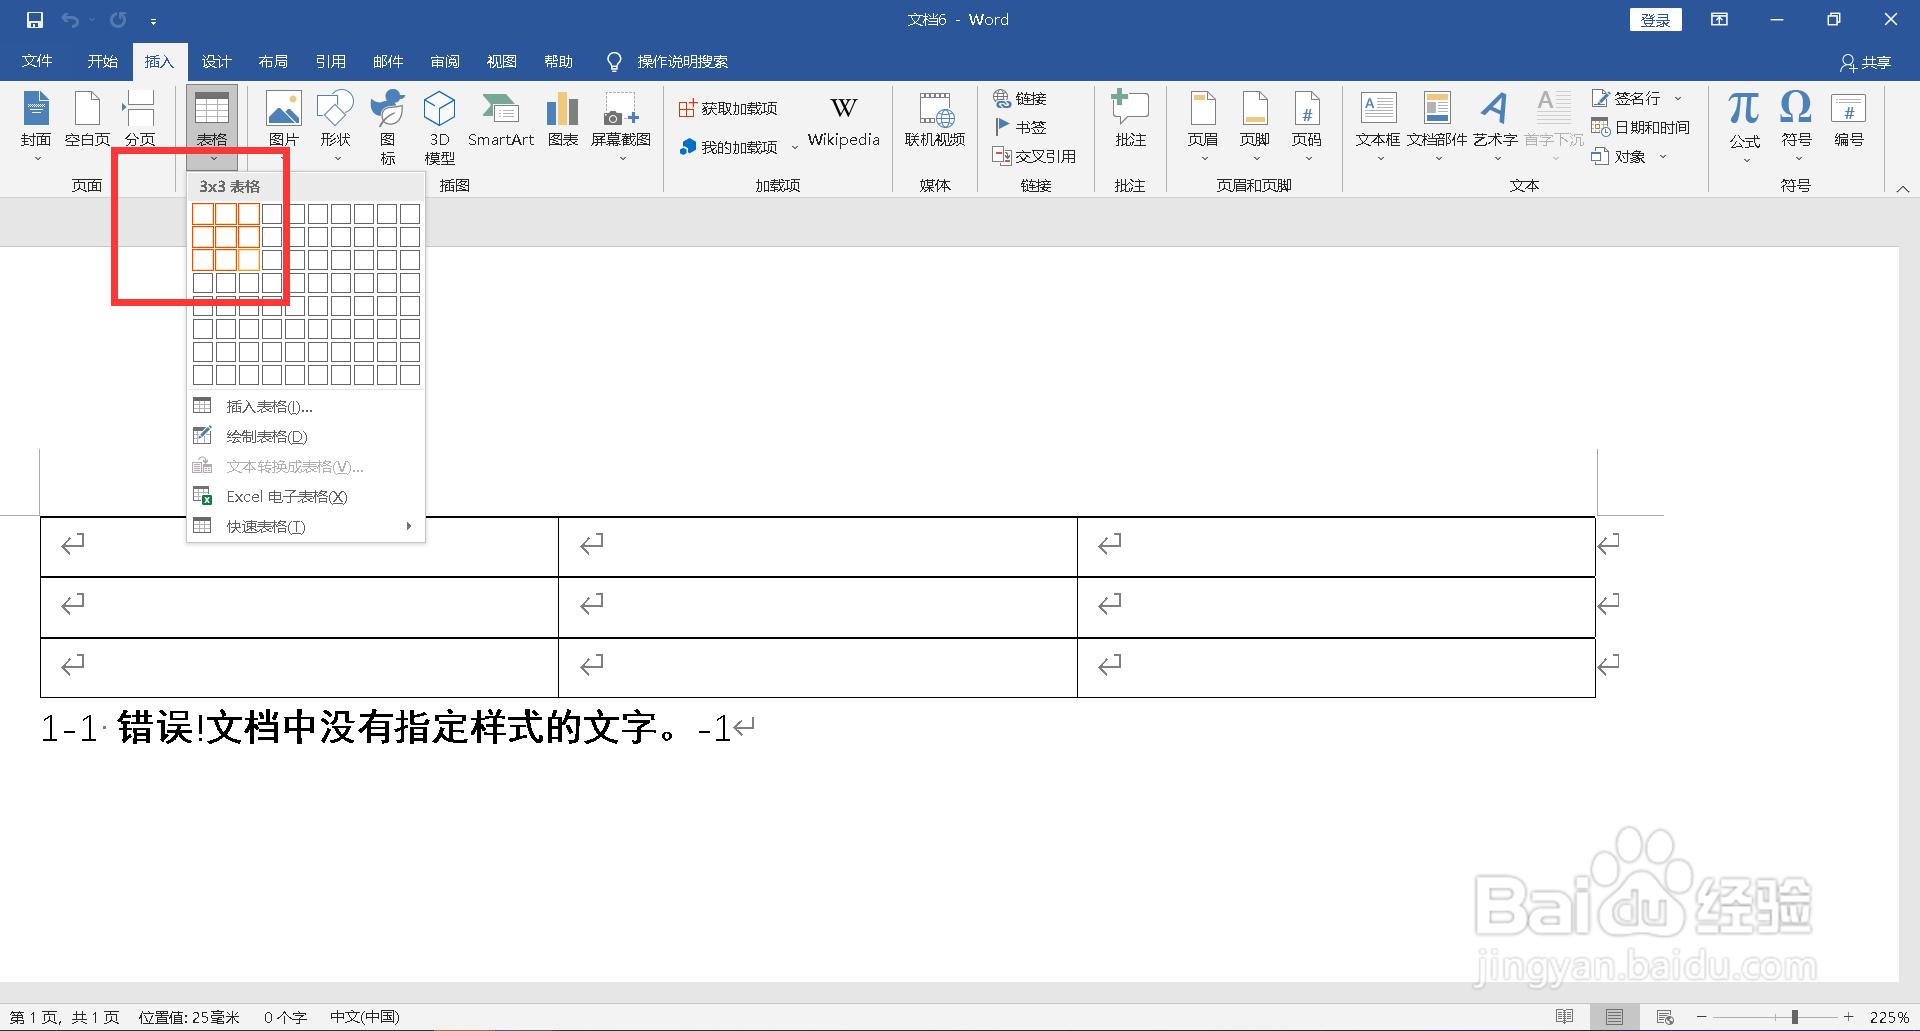Expand the 快速表格 submenu

(264, 525)
